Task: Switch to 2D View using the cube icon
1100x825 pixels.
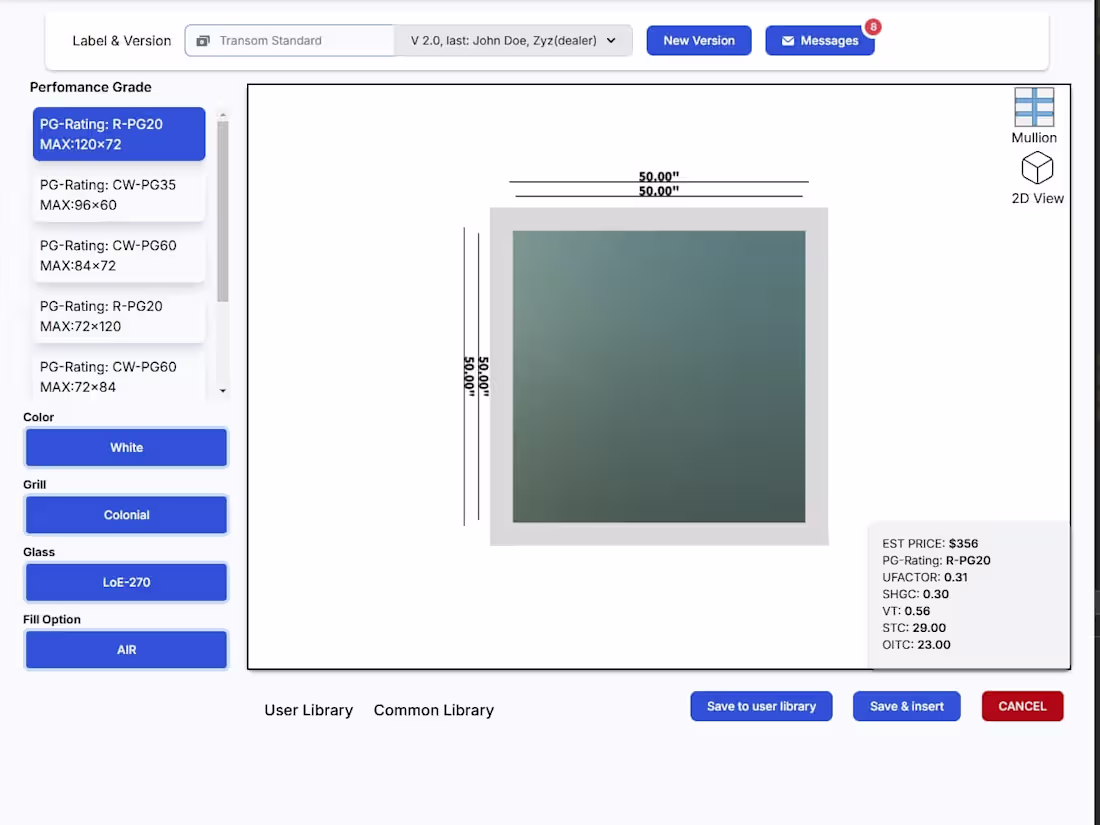Action: (x=1037, y=168)
